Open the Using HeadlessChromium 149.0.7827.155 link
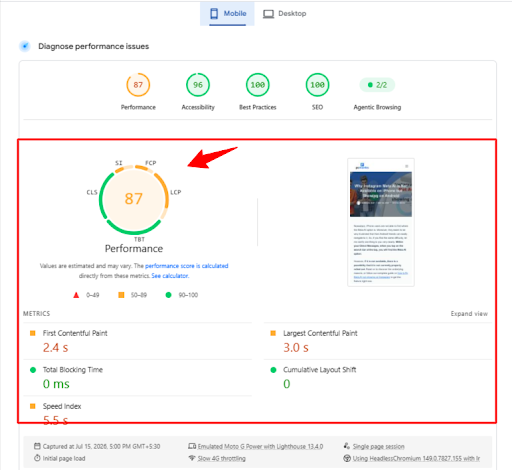512x470 pixels. point(416,458)
